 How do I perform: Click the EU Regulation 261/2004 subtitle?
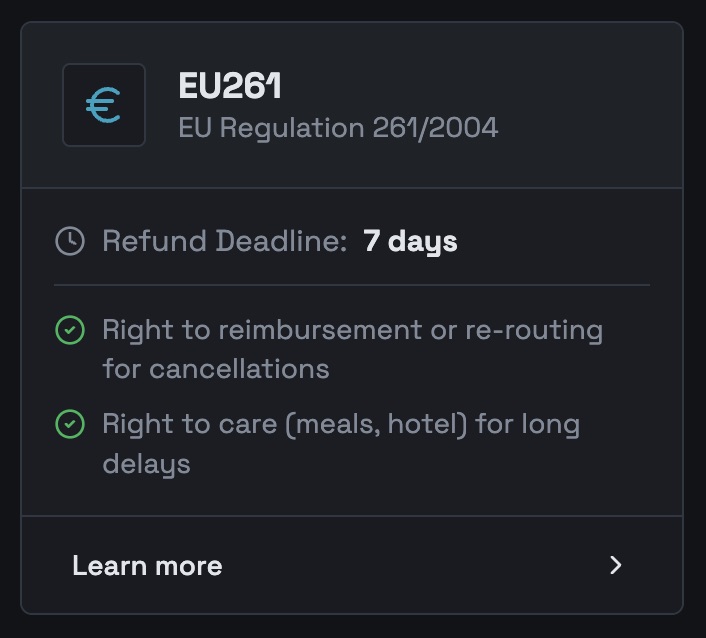click(338, 128)
